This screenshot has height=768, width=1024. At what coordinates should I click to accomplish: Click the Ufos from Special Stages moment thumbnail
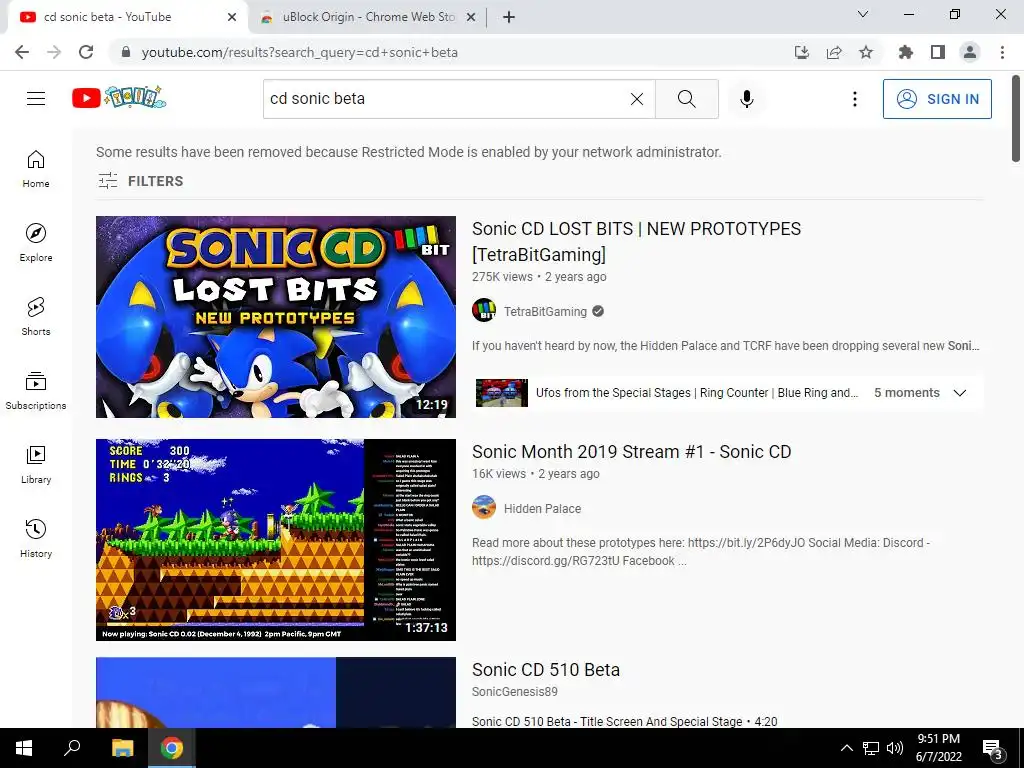pos(502,392)
